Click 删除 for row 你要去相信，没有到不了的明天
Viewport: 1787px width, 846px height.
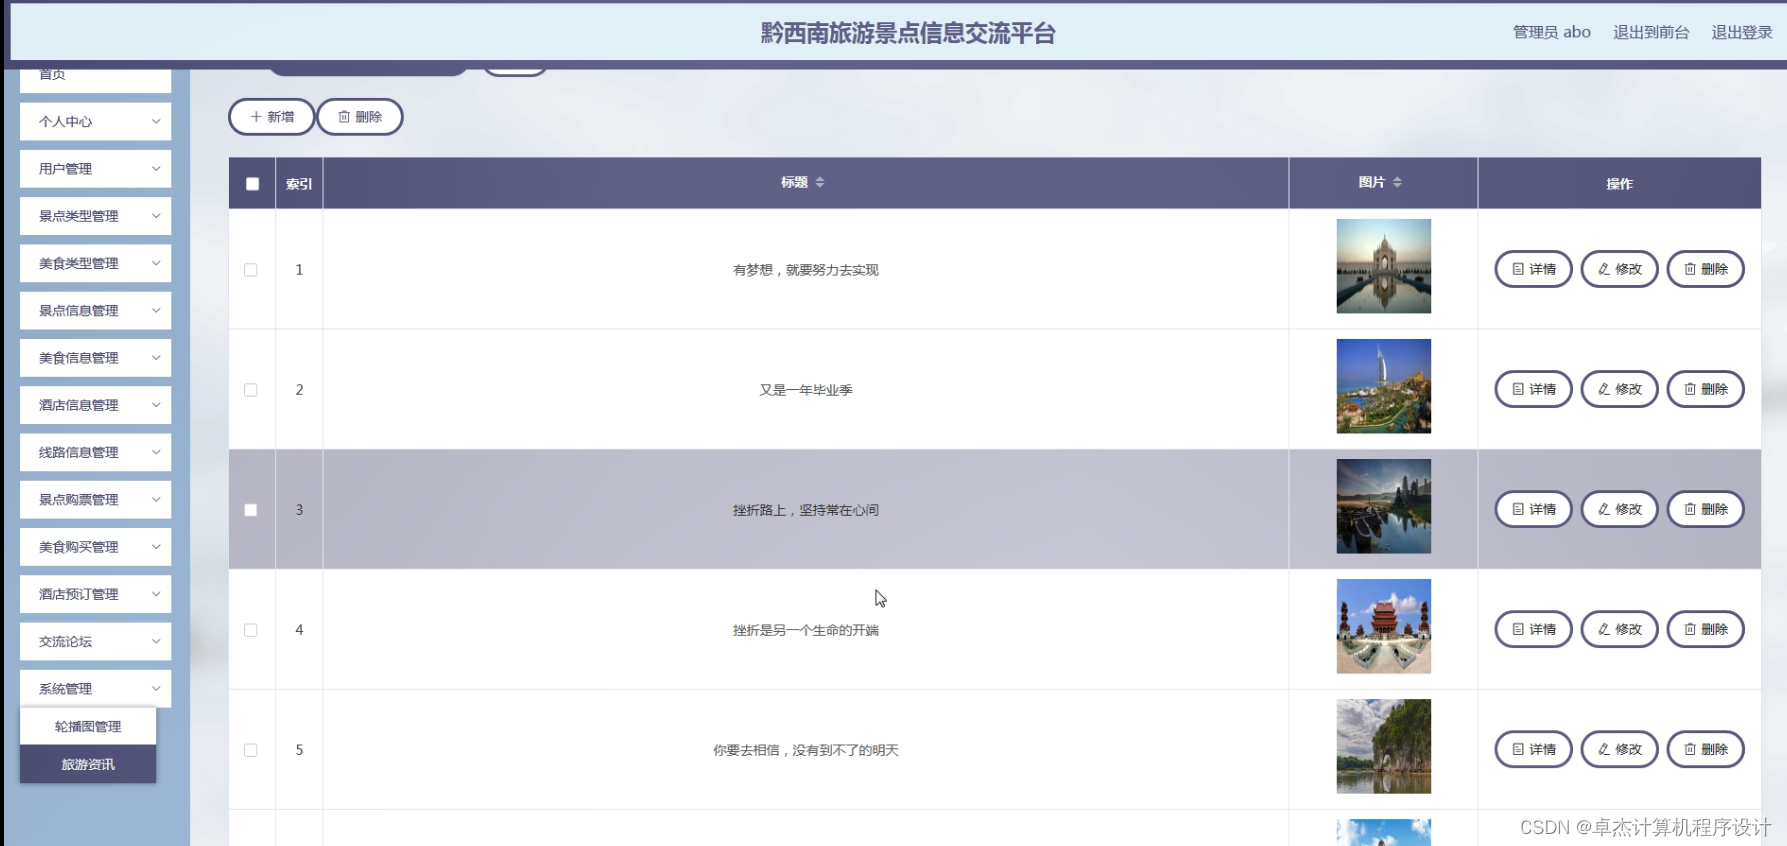point(1705,749)
